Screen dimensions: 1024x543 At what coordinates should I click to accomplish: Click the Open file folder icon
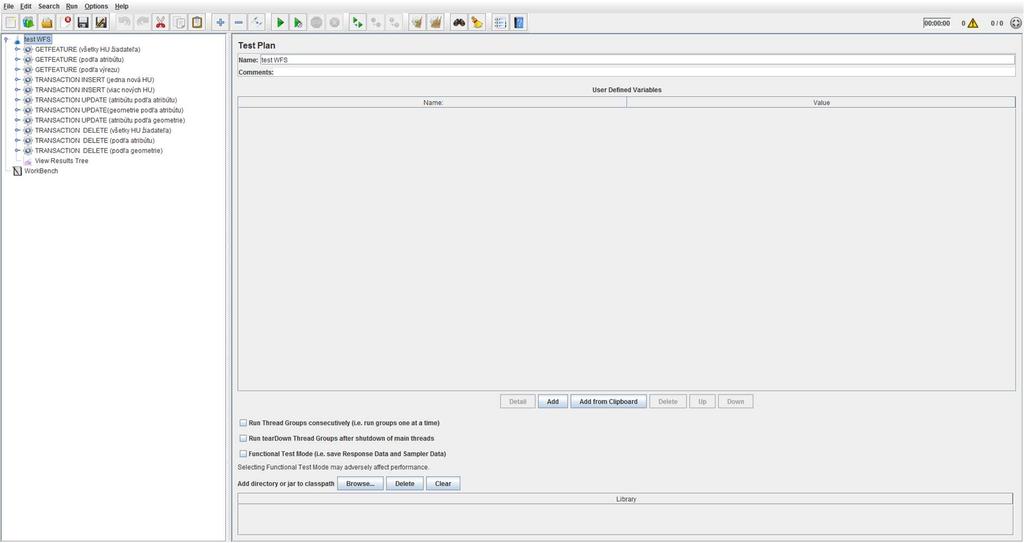coord(46,23)
